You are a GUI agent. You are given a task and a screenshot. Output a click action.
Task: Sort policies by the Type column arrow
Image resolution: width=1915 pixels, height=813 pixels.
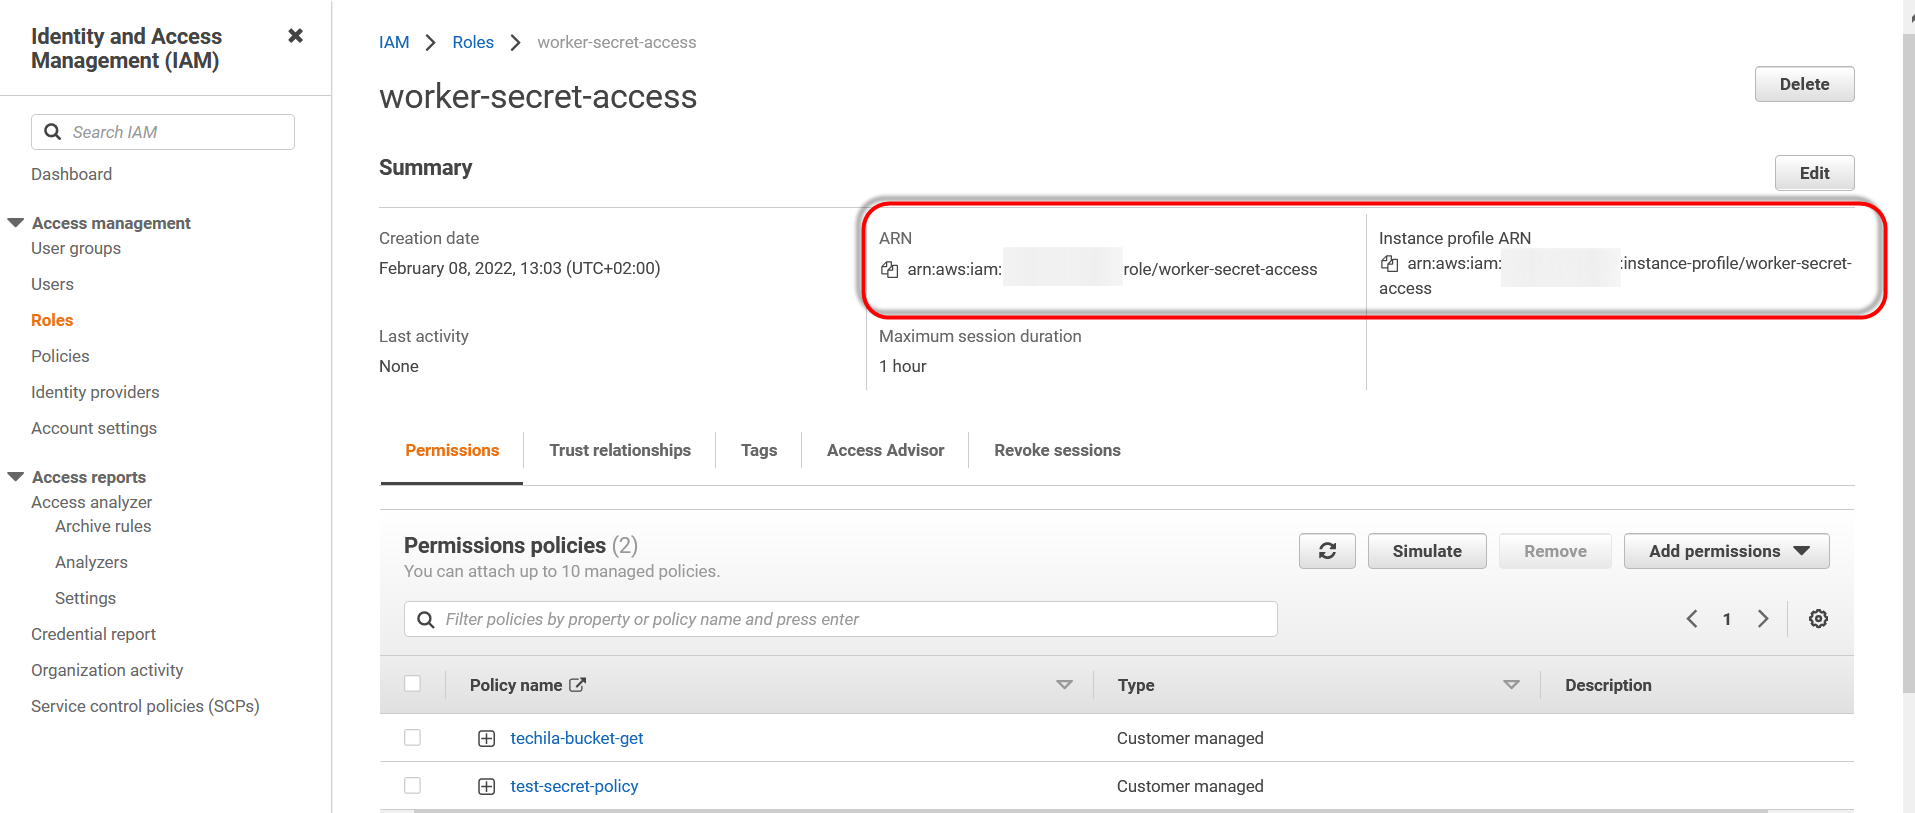[x=1511, y=685]
